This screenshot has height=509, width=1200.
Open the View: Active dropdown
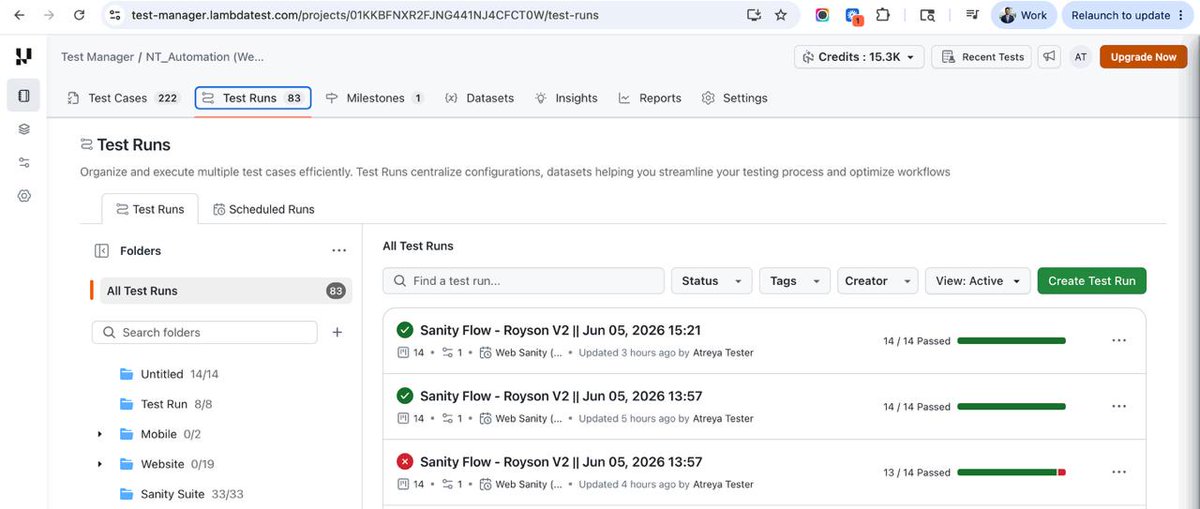tap(977, 281)
